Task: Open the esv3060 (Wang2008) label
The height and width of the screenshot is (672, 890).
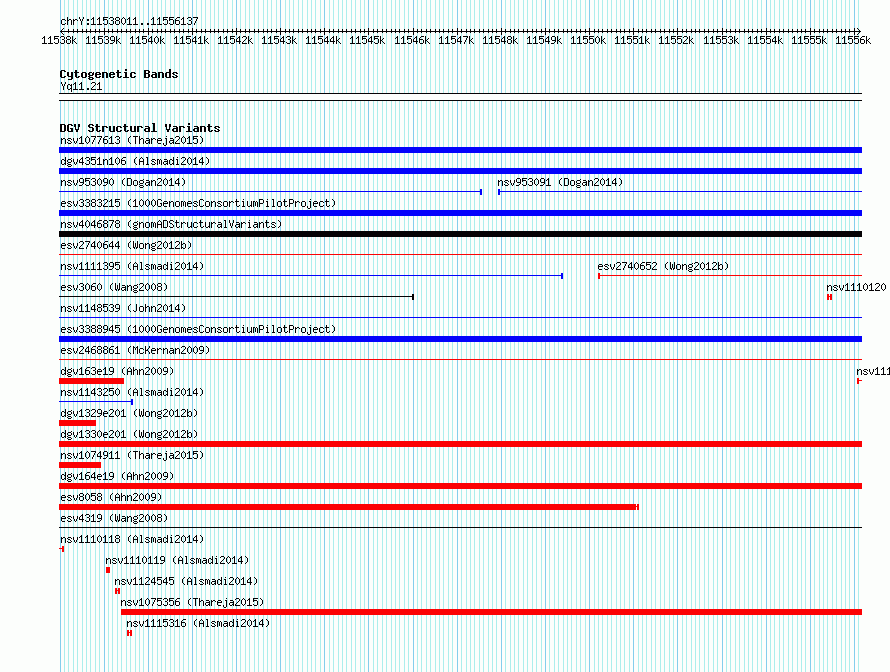Action: (x=114, y=287)
